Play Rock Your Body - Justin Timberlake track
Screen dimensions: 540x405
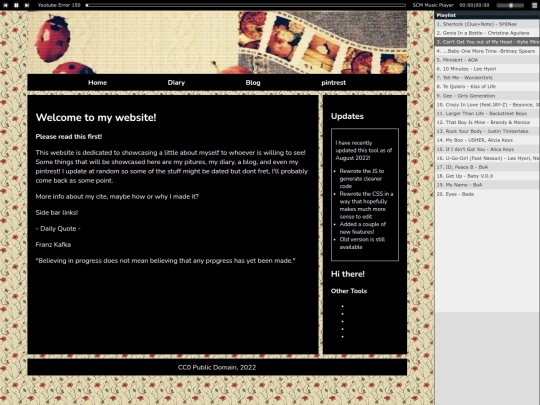click(487, 131)
